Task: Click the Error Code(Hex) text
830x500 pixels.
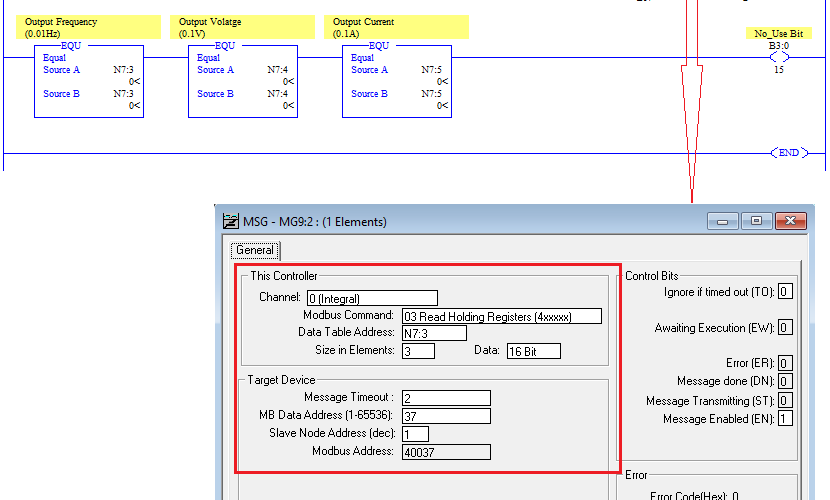Action: tap(694, 495)
